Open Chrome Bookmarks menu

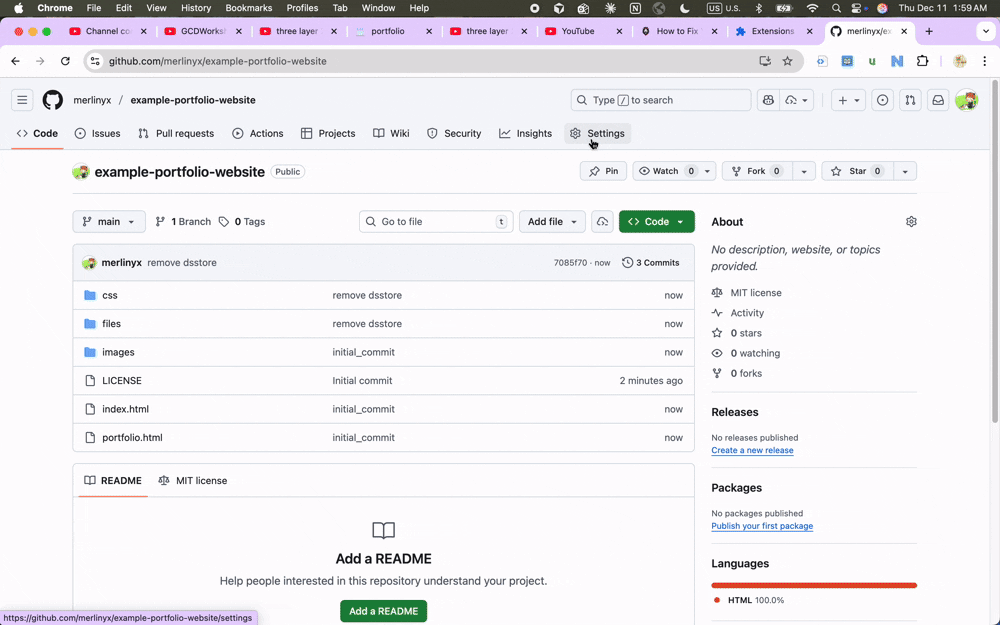tap(249, 8)
